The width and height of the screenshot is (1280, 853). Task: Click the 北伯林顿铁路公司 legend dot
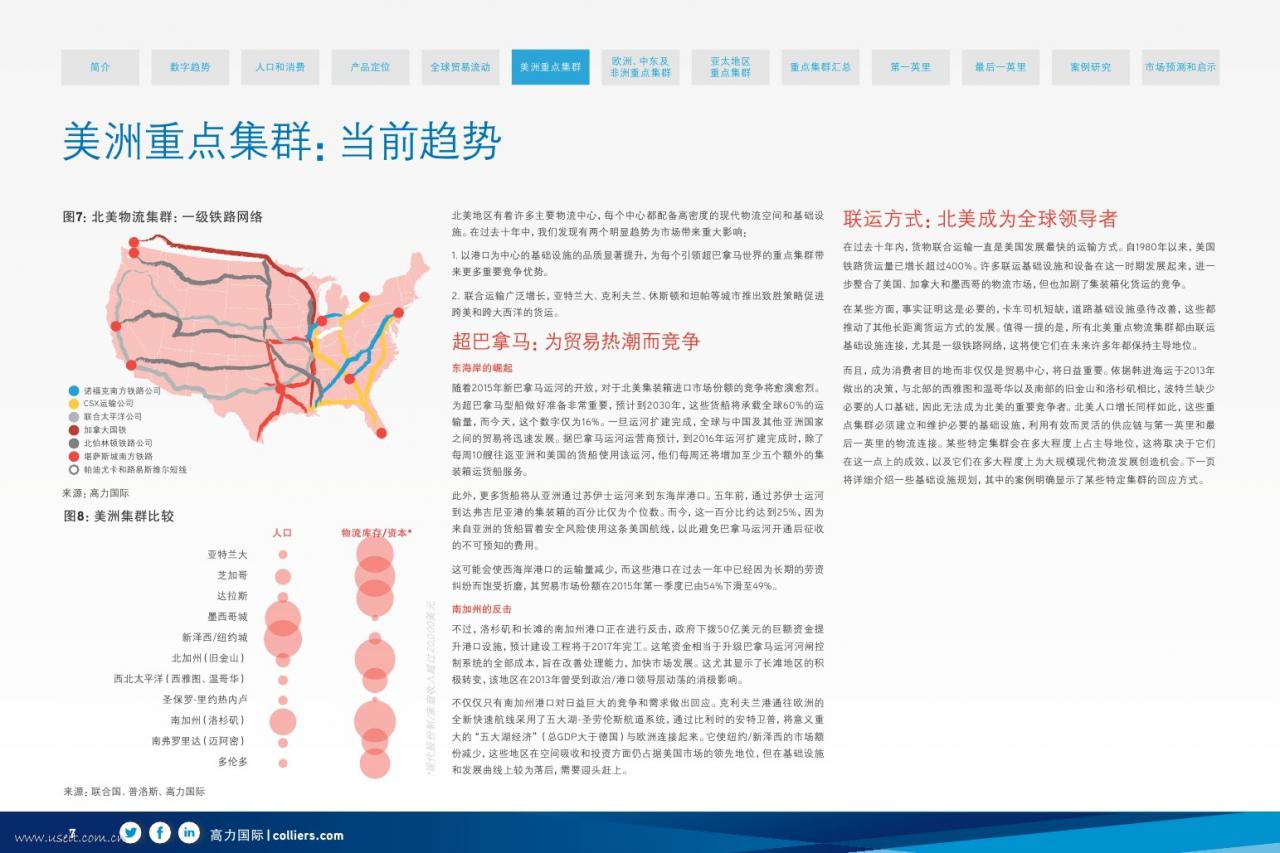(x=74, y=443)
